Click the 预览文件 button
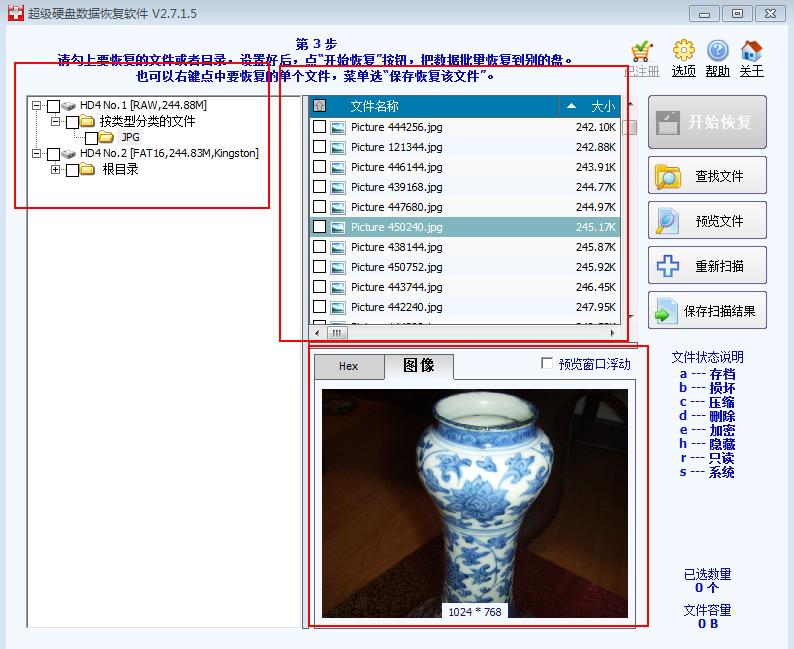This screenshot has height=649, width=794. point(707,221)
